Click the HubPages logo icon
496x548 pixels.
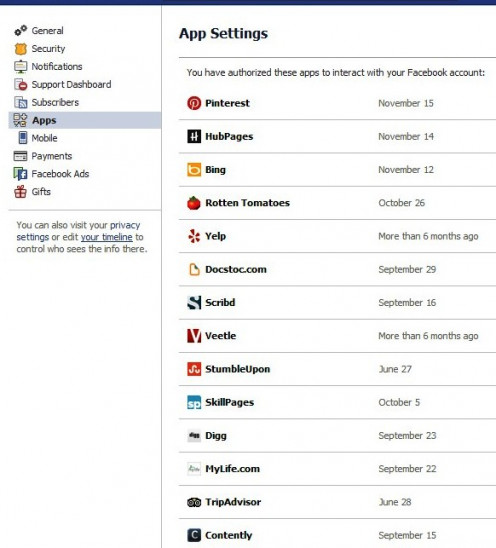pos(194,136)
